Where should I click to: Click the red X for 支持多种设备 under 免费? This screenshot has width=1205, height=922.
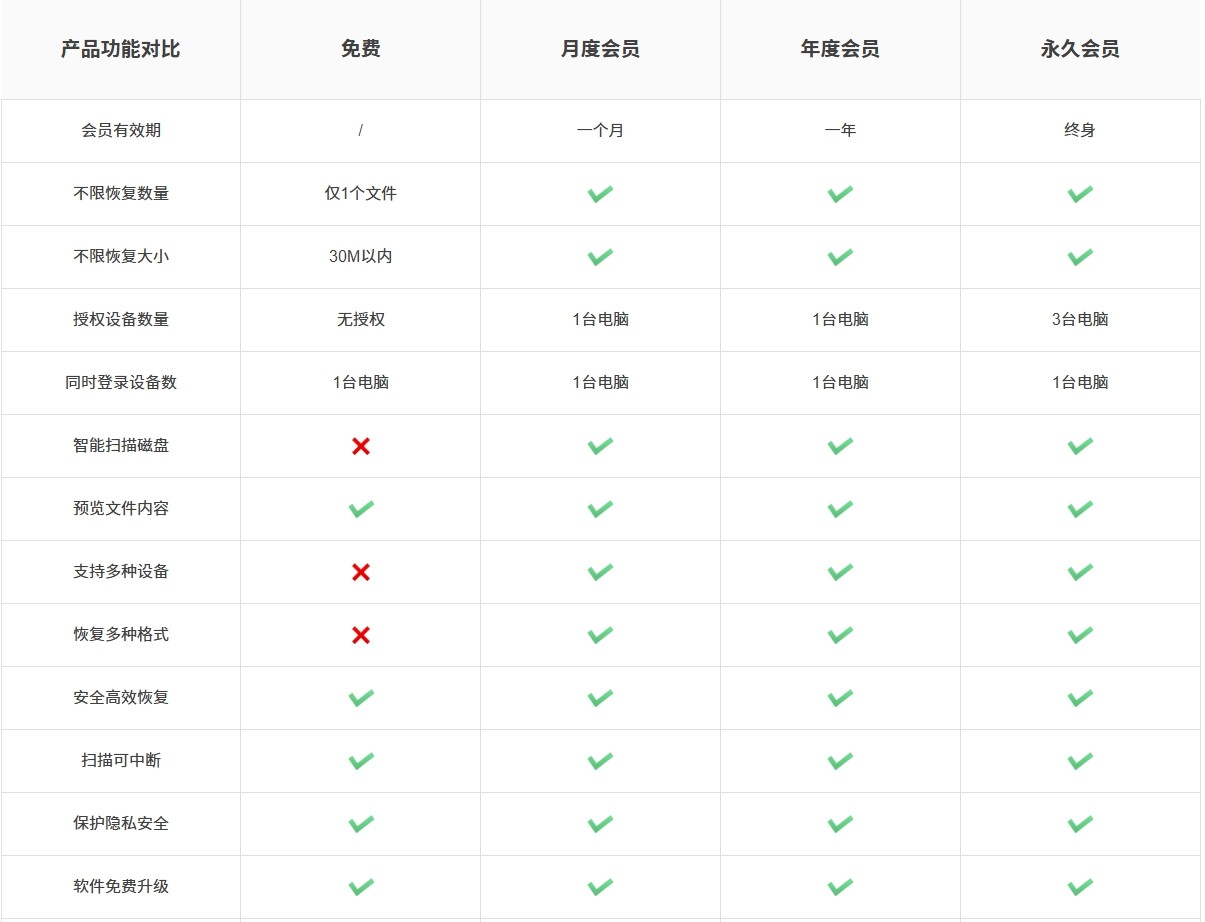361,572
